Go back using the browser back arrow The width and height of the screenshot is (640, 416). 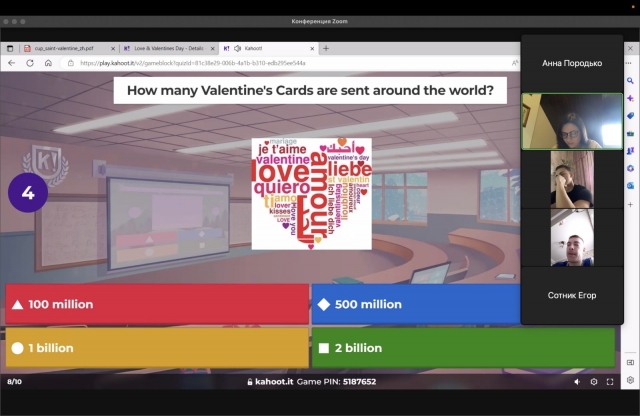pyautogui.click(x=11, y=63)
